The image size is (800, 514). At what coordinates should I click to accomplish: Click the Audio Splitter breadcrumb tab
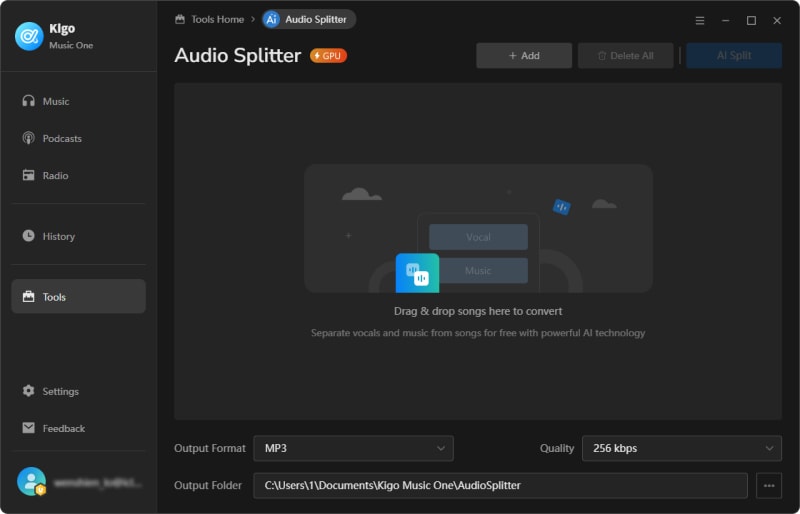(309, 19)
